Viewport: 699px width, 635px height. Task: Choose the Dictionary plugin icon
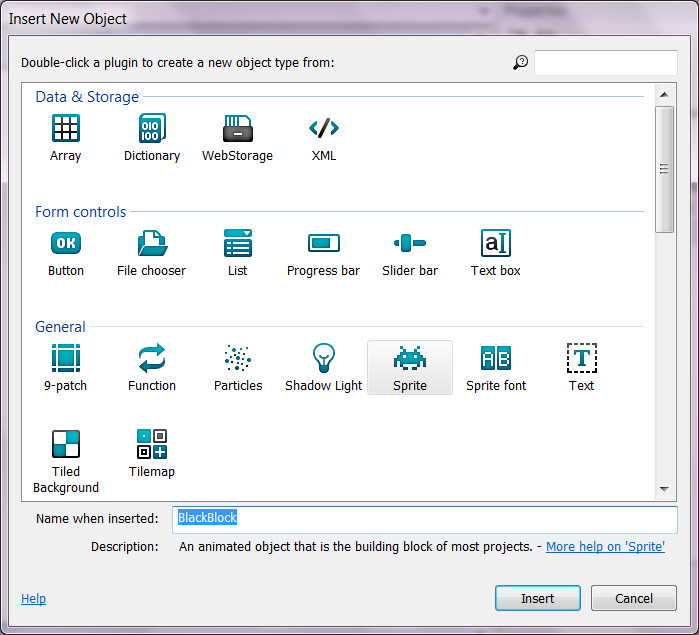tap(152, 129)
